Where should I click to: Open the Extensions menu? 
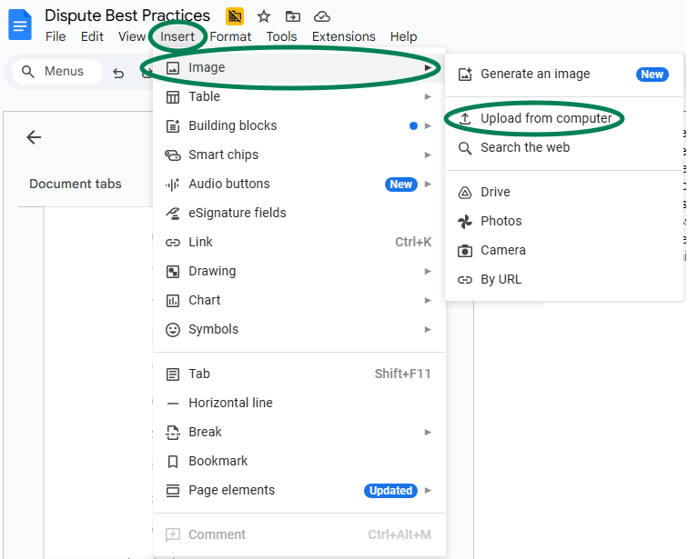343,37
